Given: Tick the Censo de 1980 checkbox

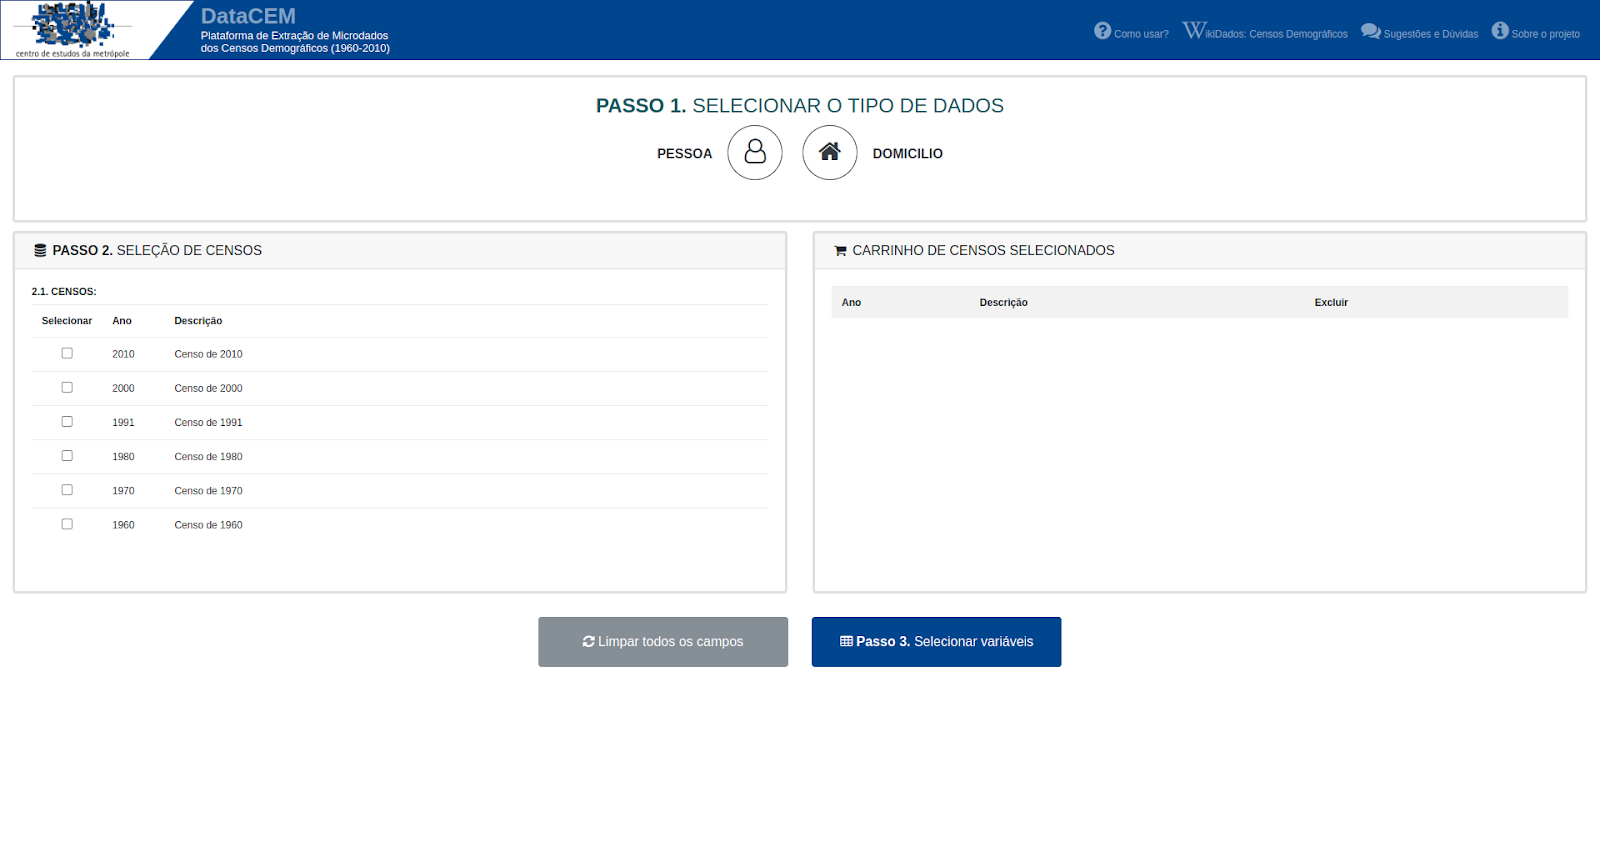Looking at the screenshot, I should point(67,455).
